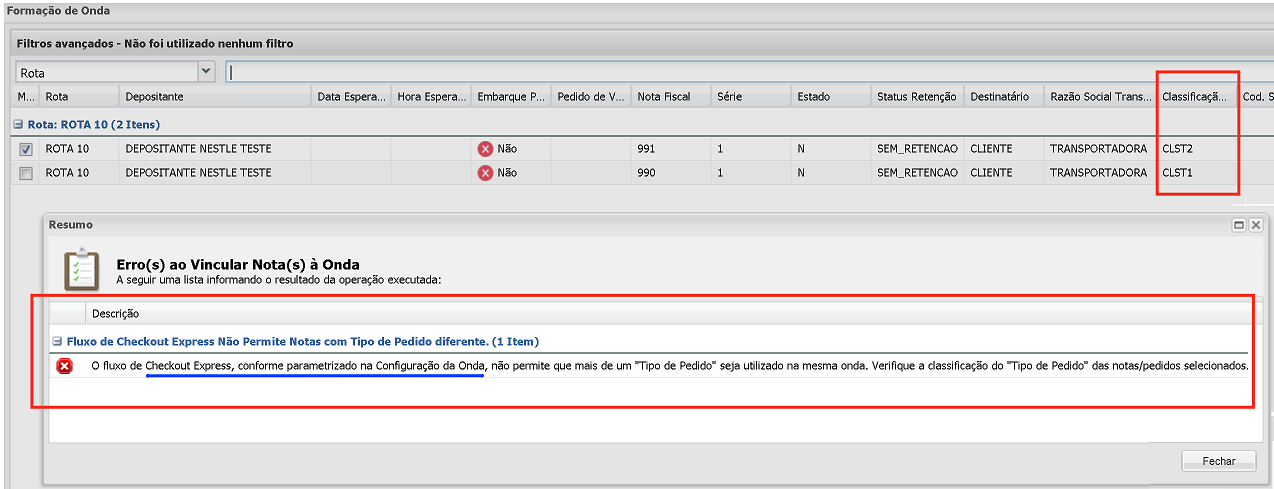Click the M... column header
1274x489 pixels.
26,97
